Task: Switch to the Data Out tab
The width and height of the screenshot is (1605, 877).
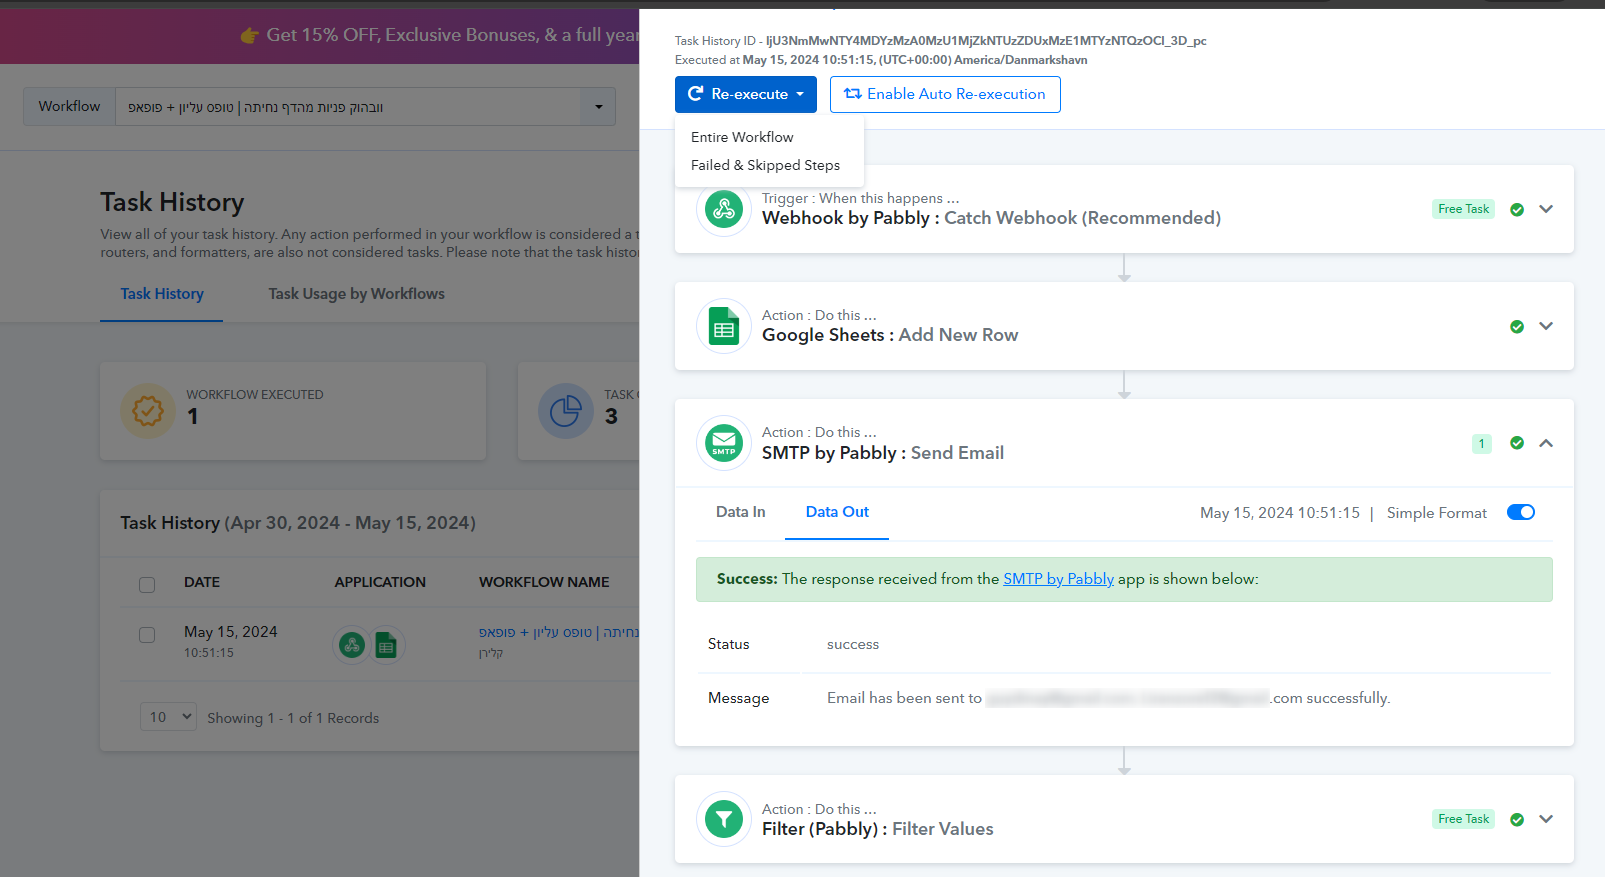Action: click(837, 512)
